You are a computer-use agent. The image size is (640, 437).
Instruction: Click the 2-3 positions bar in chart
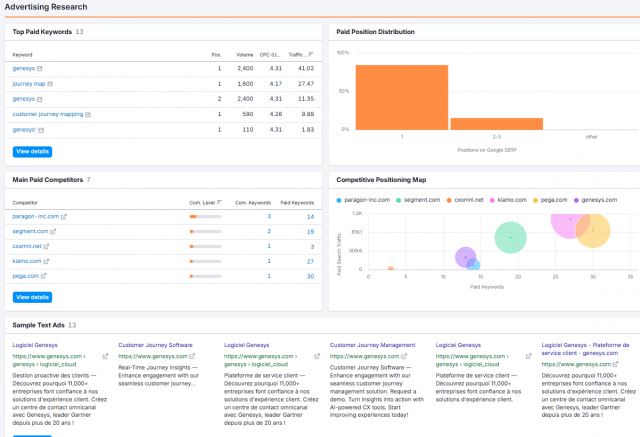click(496, 124)
